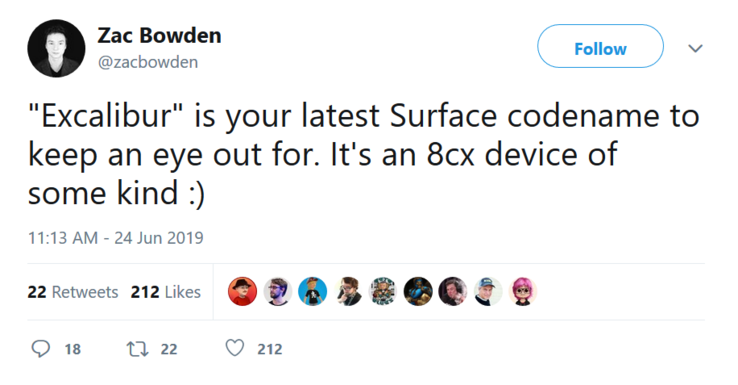This screenshot has width=738, height=385.
Task: Open the avatar of the man wearing a blue cap
Action: (488, 291)
